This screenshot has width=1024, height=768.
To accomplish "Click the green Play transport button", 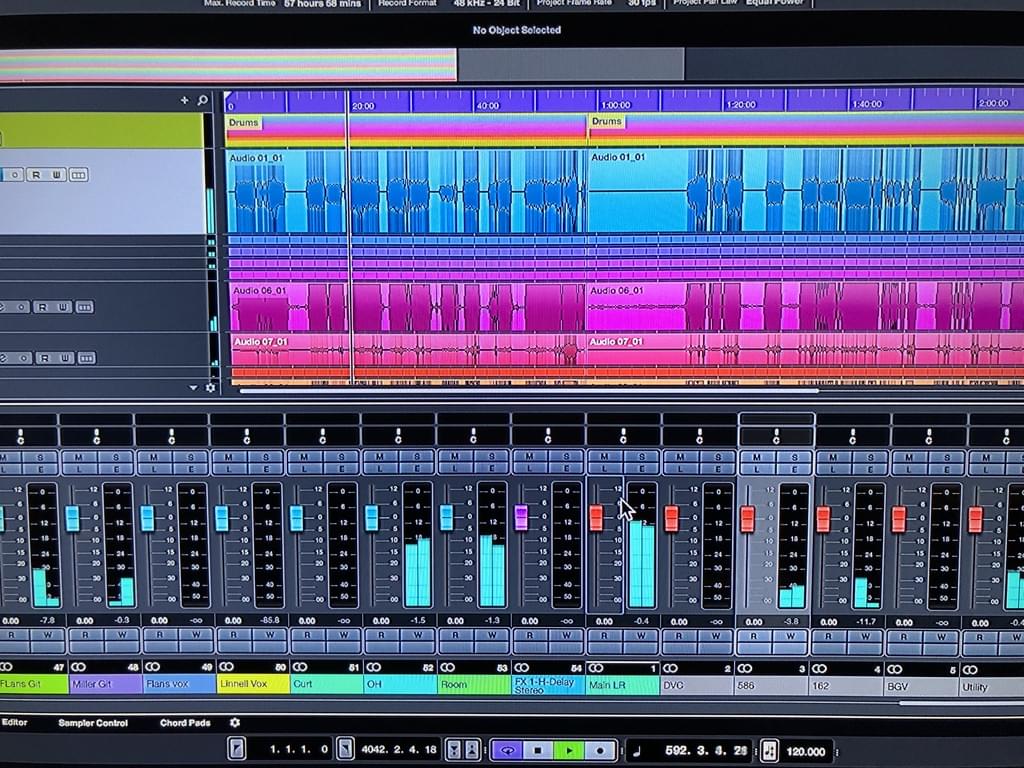I will click(x=569, y=750).
